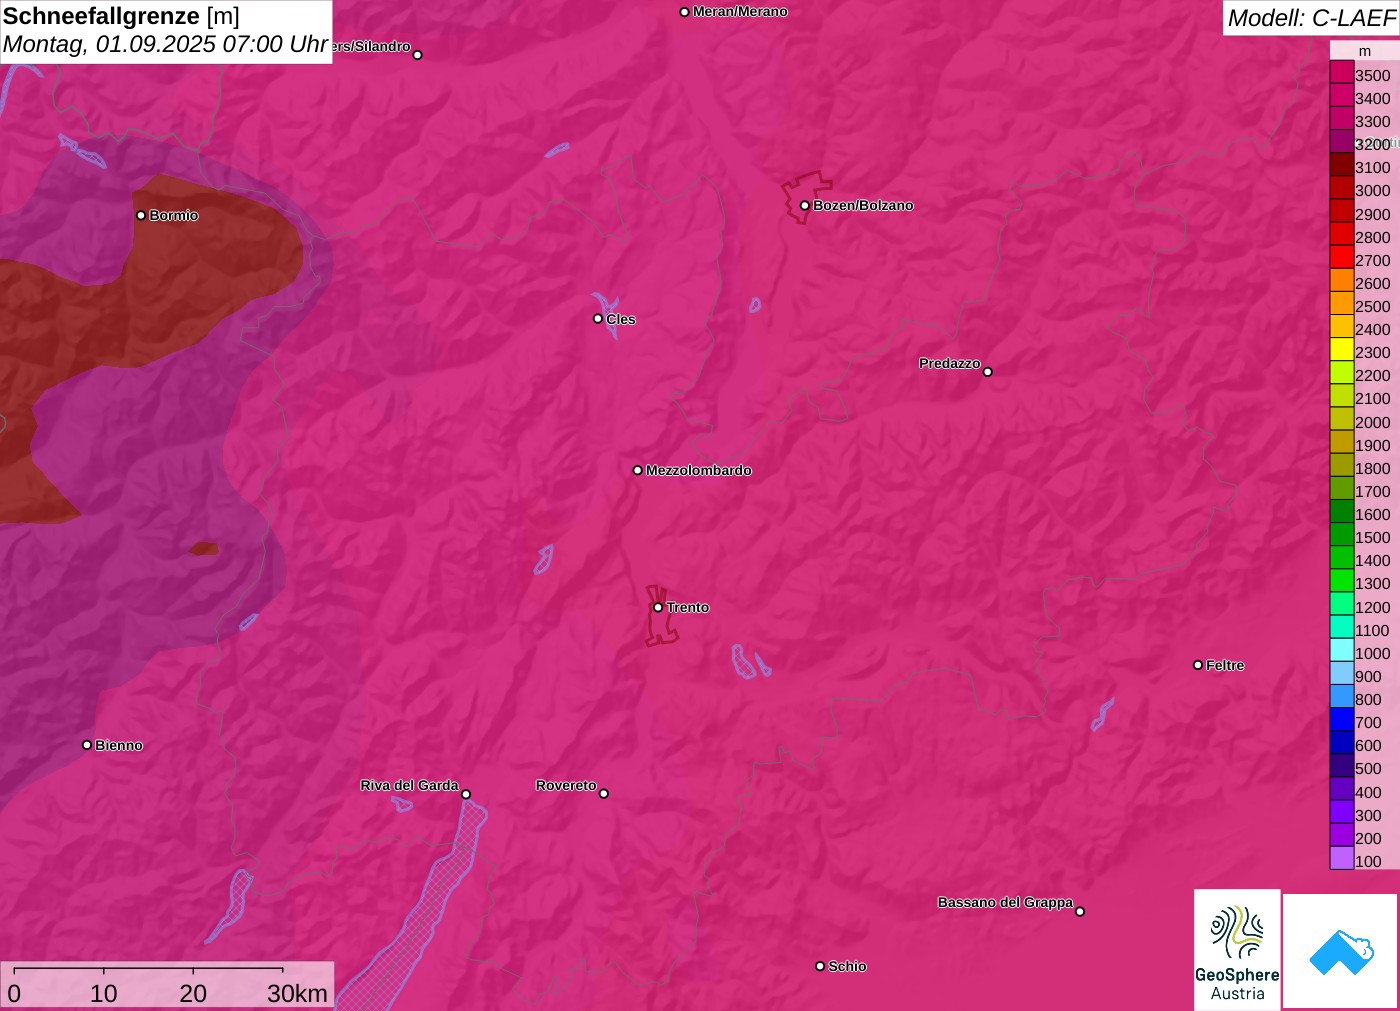Click the Schneefallgrenze [m] title
This screenshot has width=1400, height=1011.
click(121, 16)
